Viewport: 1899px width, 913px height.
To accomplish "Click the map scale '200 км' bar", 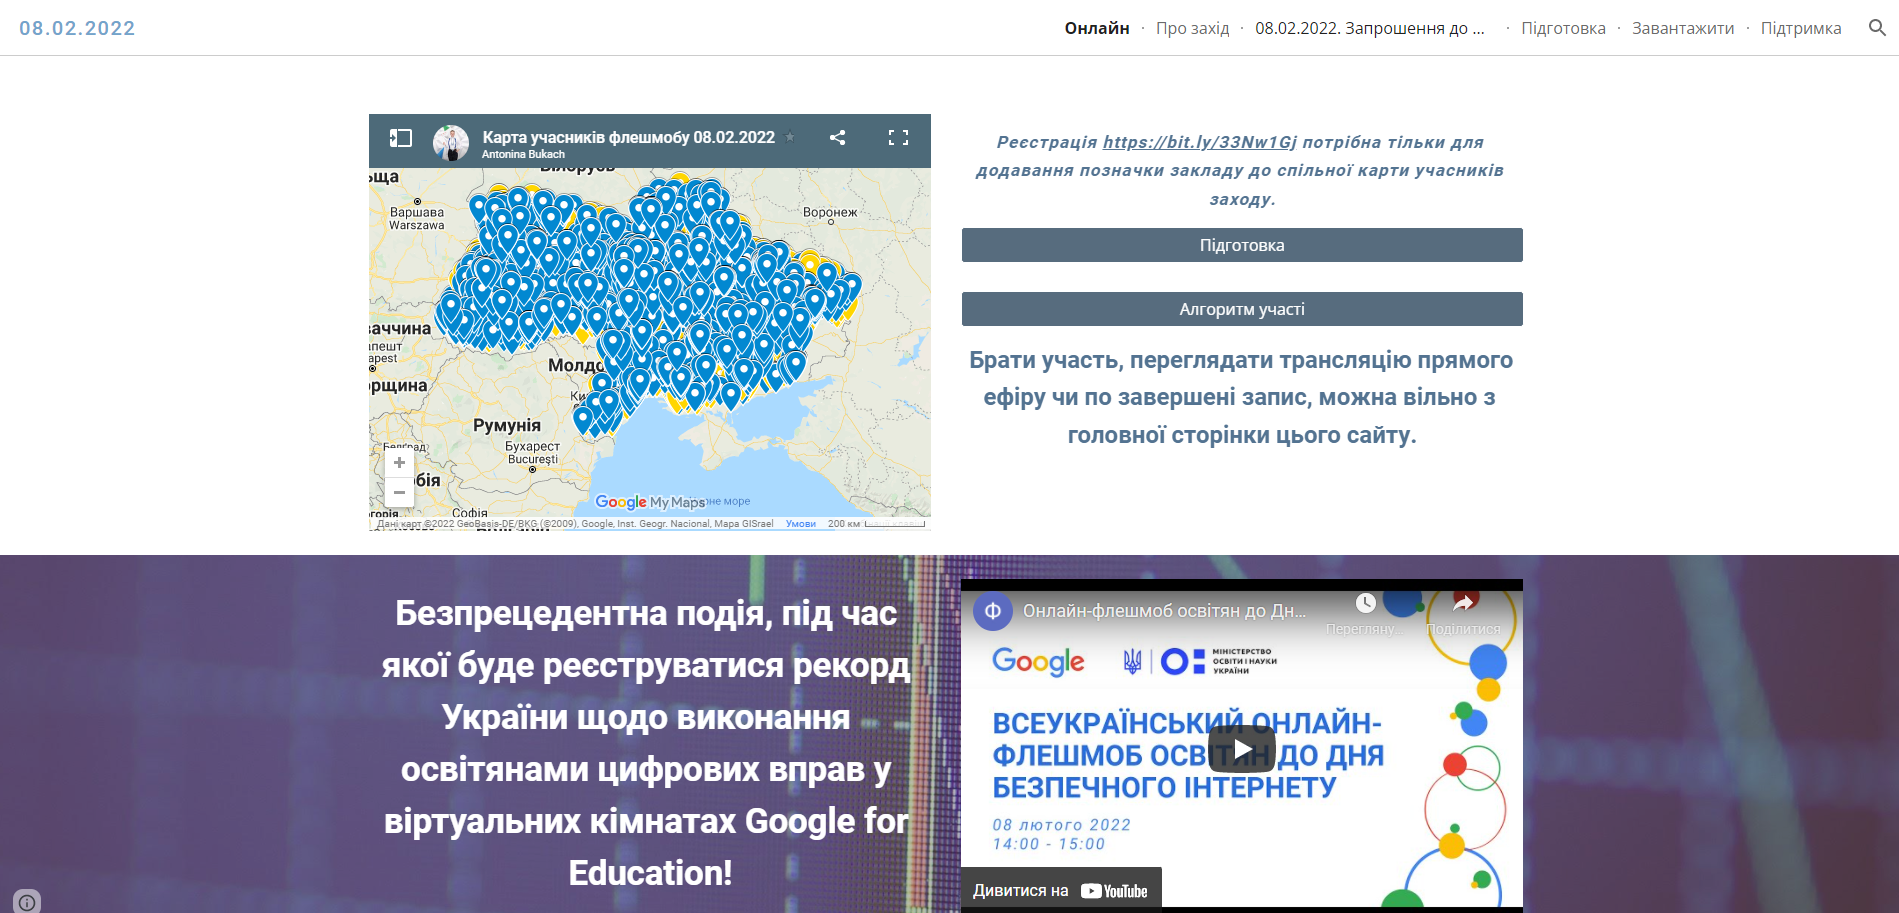I will click(x=876, y=524).
